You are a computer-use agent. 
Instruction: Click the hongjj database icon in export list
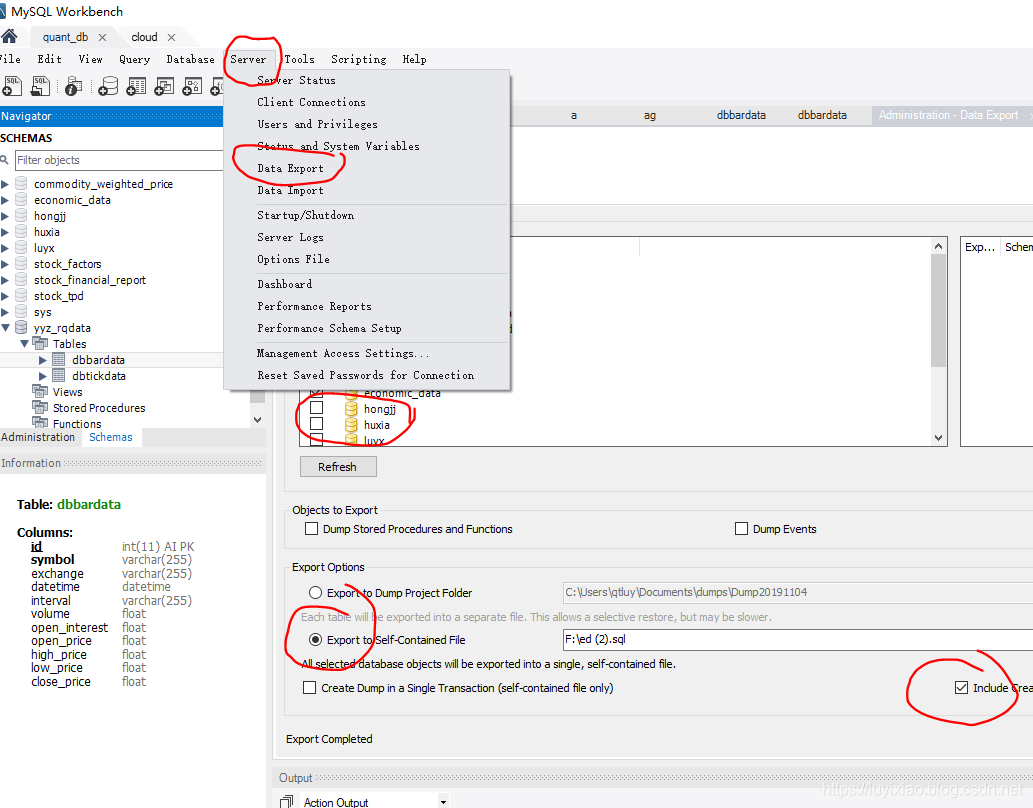point(351,409)
